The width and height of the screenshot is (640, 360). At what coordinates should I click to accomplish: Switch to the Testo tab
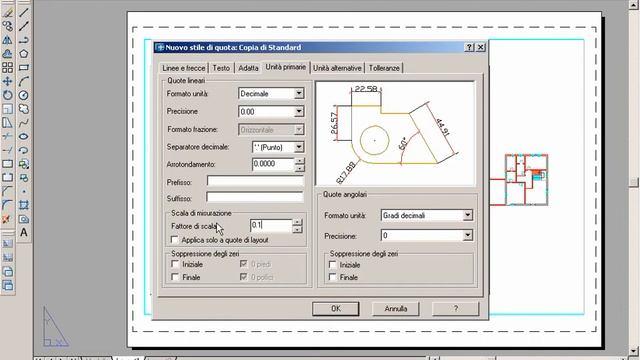point(221,68)
